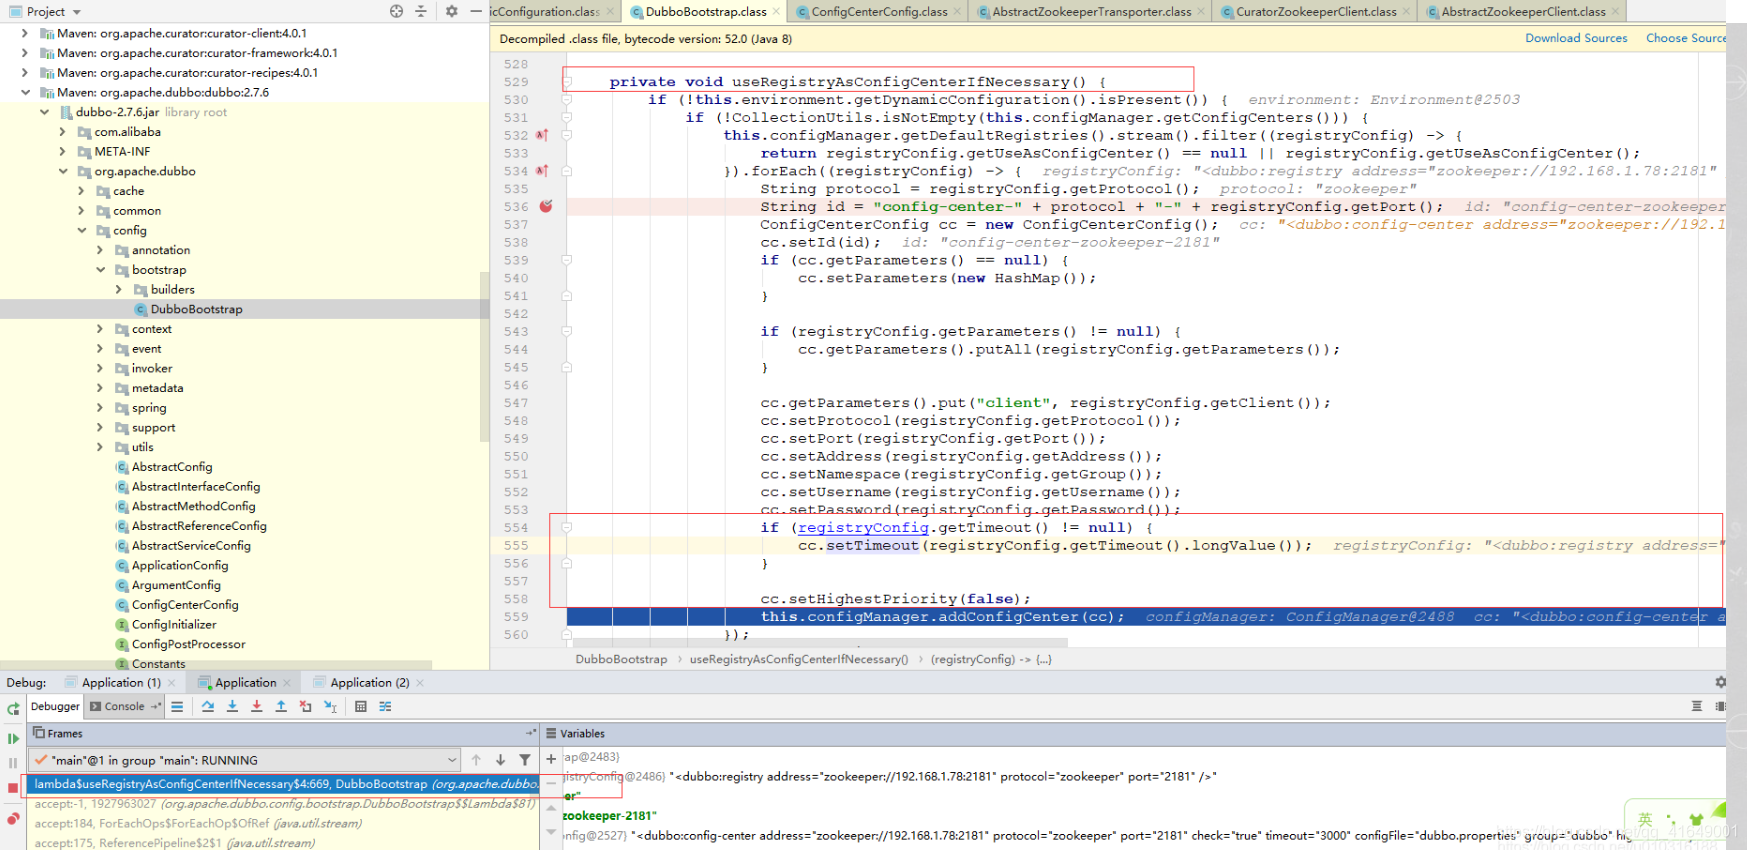Open Evaluate Expression calculator icon
1747x850 pixels.
361,706
